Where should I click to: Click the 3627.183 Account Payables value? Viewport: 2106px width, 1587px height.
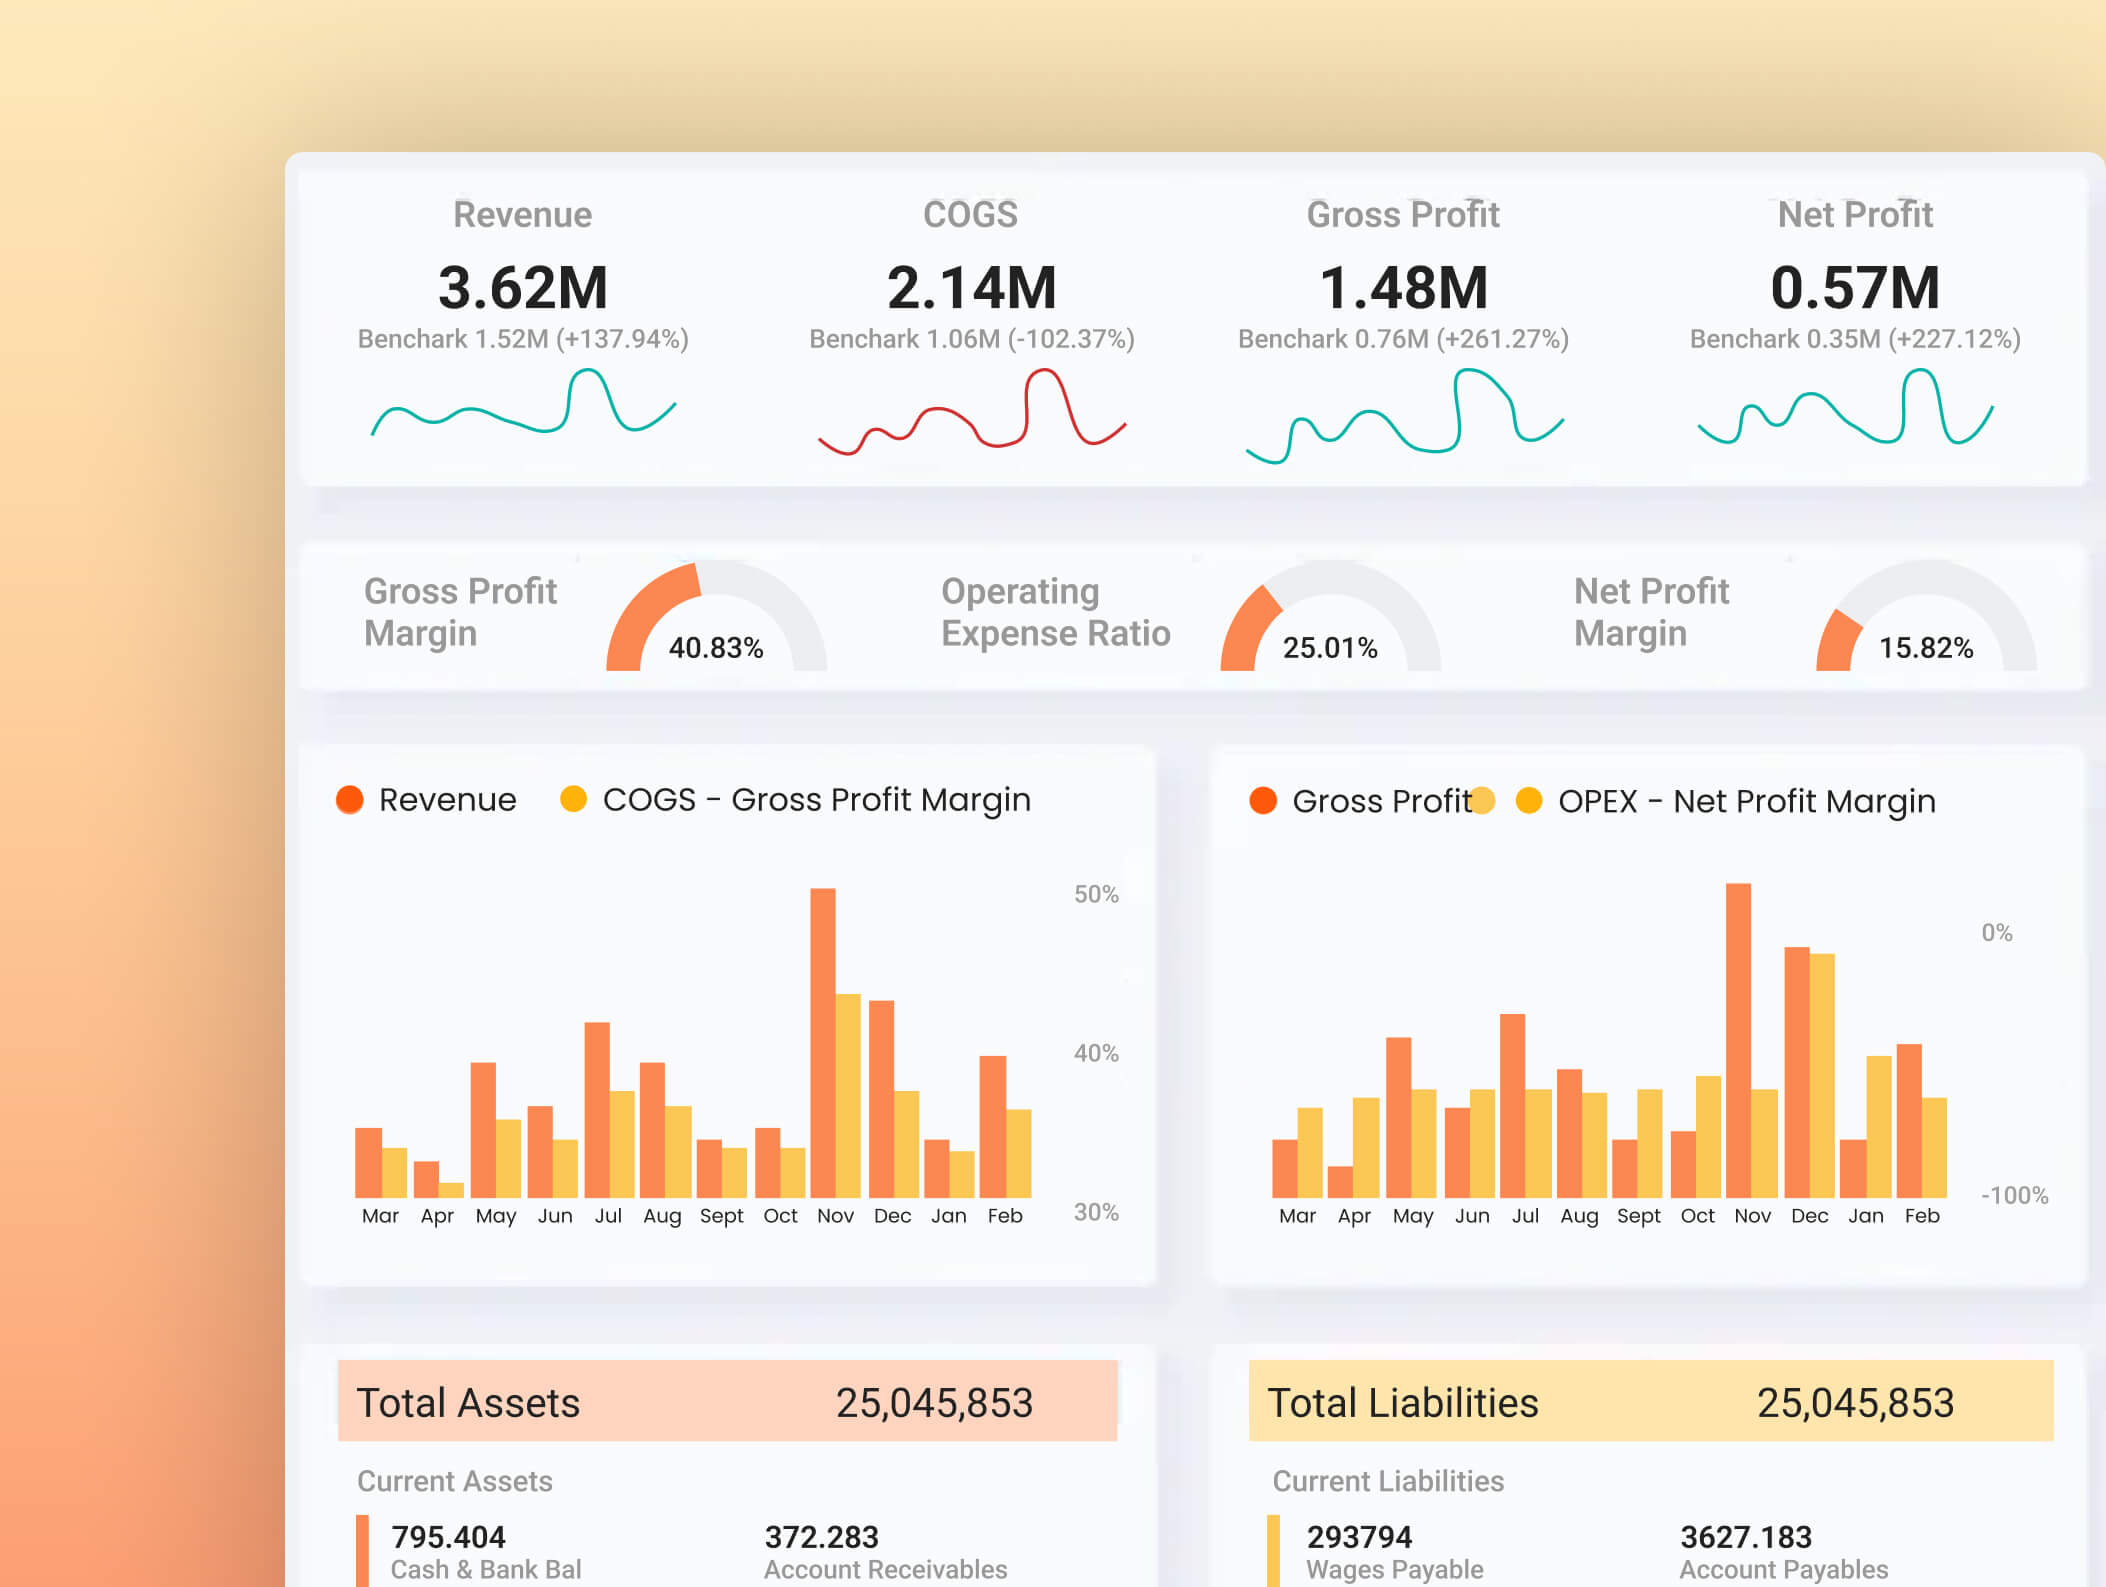(x=1746, y=1537)
